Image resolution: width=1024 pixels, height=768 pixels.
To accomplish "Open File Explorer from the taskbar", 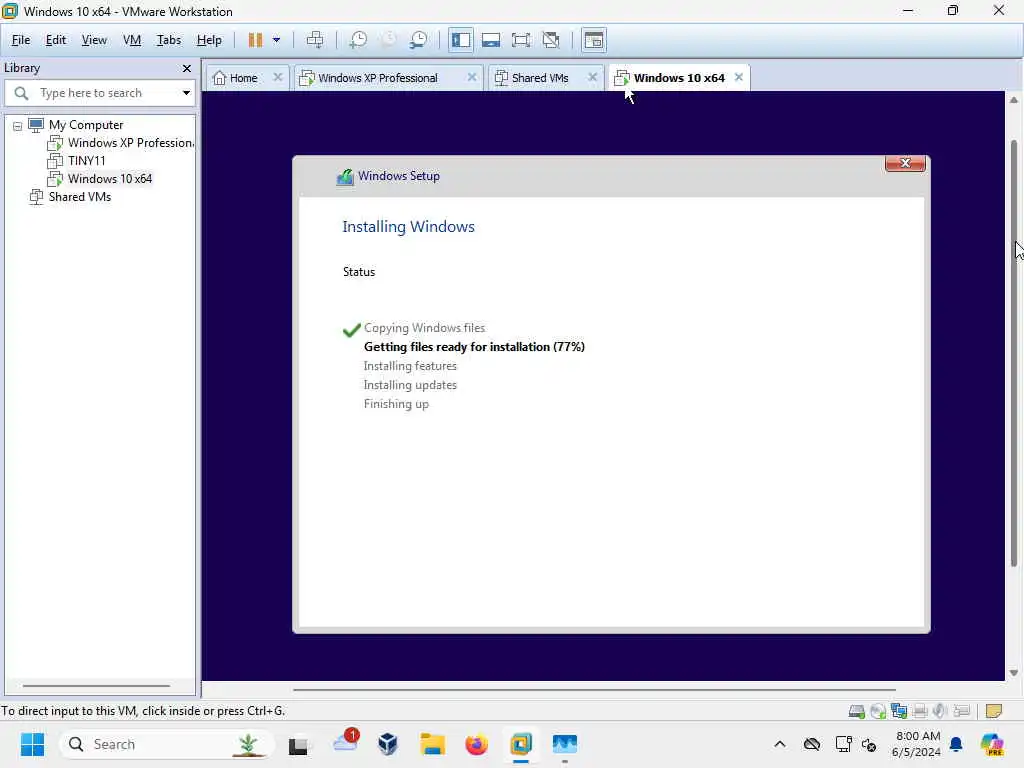I will (432, 744).
